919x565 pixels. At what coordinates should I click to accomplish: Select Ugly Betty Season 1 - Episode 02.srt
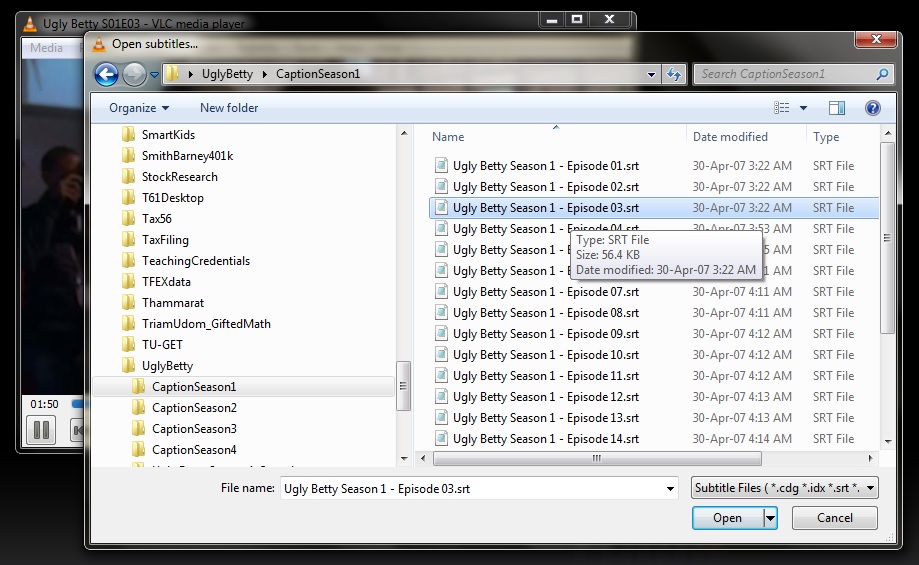[x=546, y=187]
